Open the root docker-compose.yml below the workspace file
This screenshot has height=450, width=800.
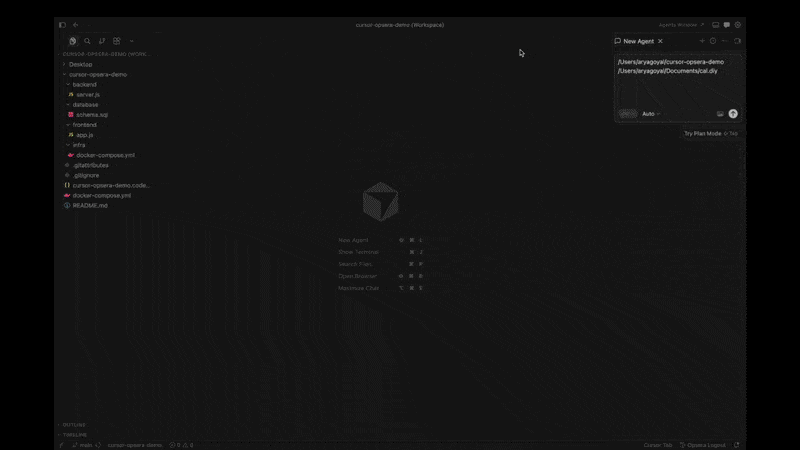coord(102,195)
